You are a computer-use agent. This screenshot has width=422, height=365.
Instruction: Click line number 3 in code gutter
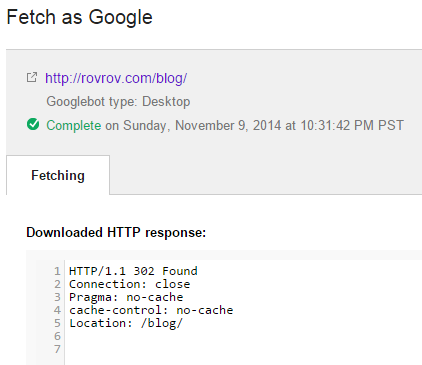(58, 297)
